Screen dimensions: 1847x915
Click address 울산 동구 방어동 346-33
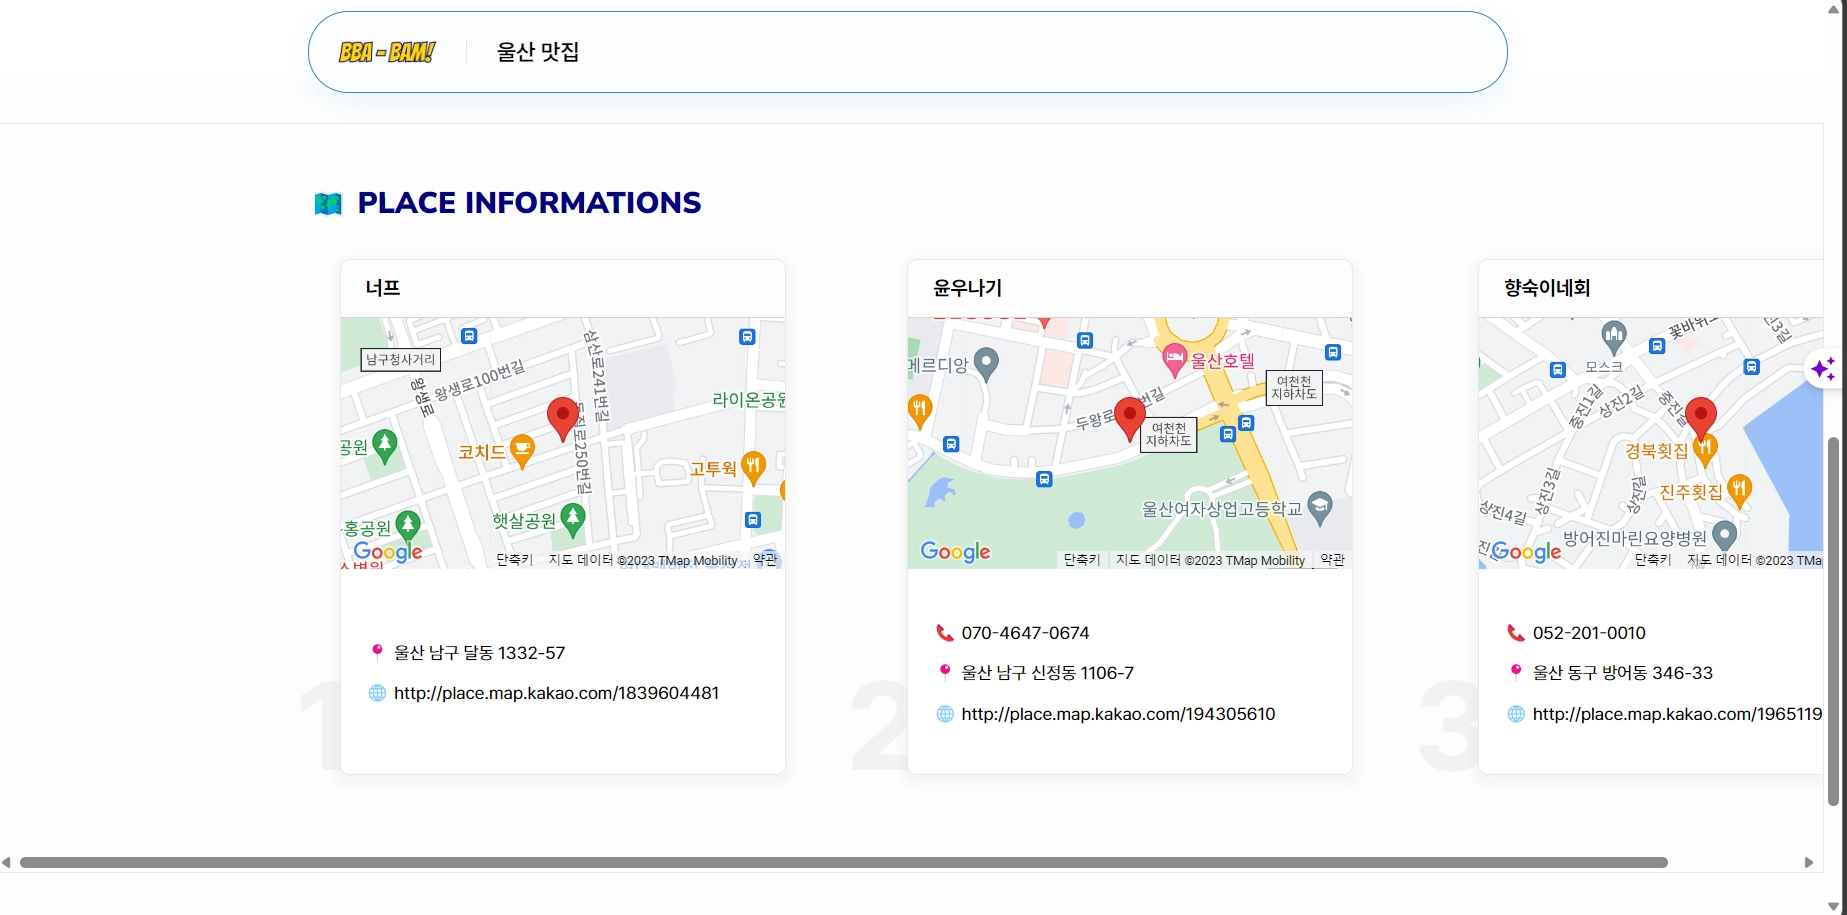(x=1623, y=673)
